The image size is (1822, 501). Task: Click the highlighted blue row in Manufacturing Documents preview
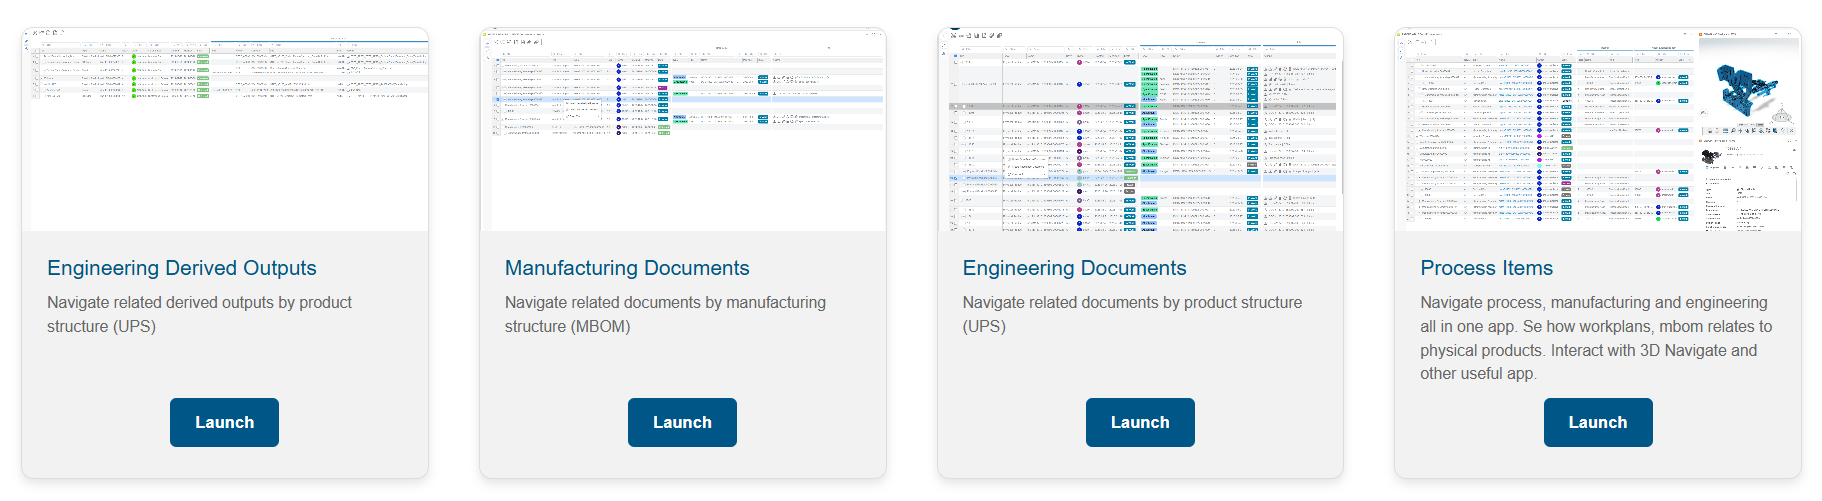coord(688,100)
